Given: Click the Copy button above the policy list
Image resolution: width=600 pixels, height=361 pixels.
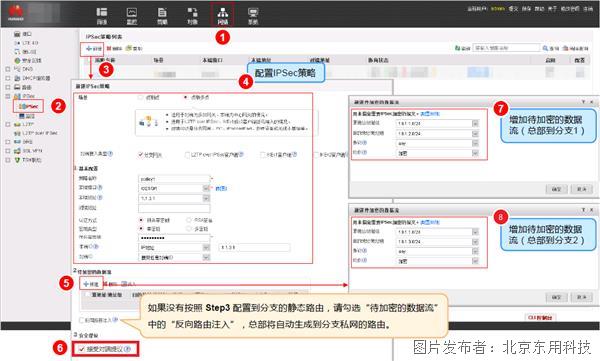Looking at the screenshot, I should click(134, 49).
